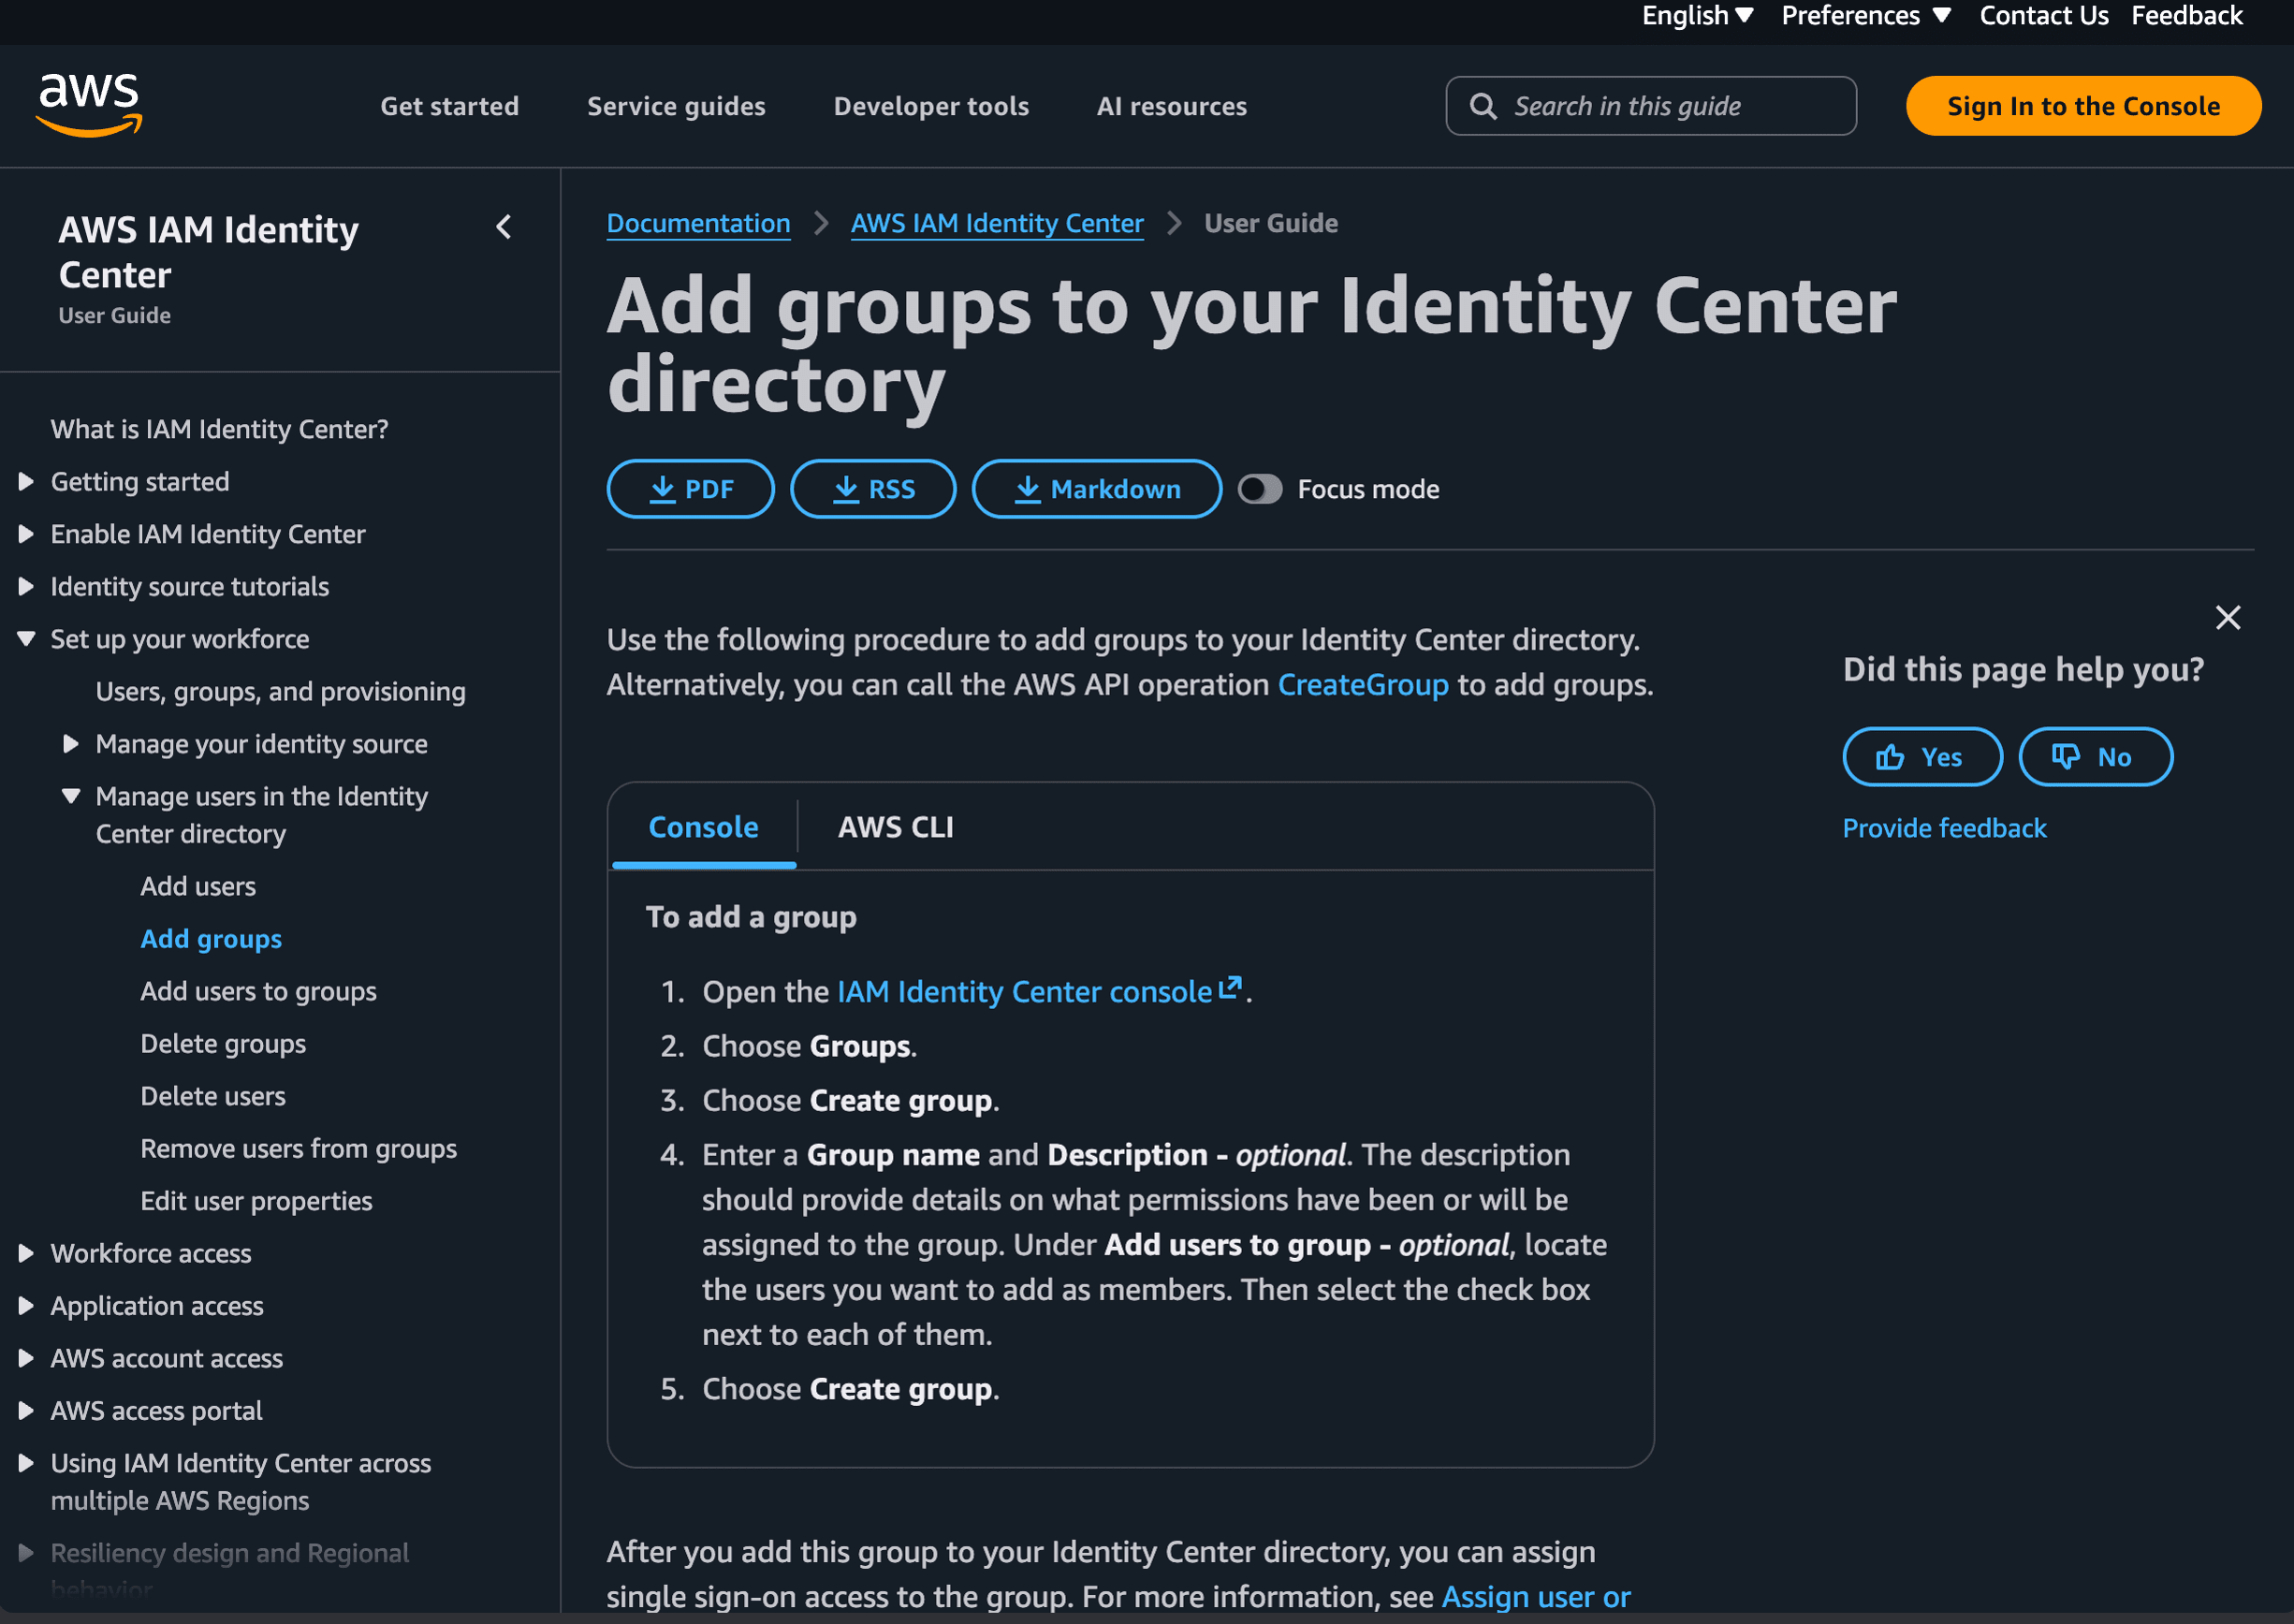Collapse Manage users in the Identity Center directory
The height and width of the screenshot is (1624, 2294).
click(71, 797)
